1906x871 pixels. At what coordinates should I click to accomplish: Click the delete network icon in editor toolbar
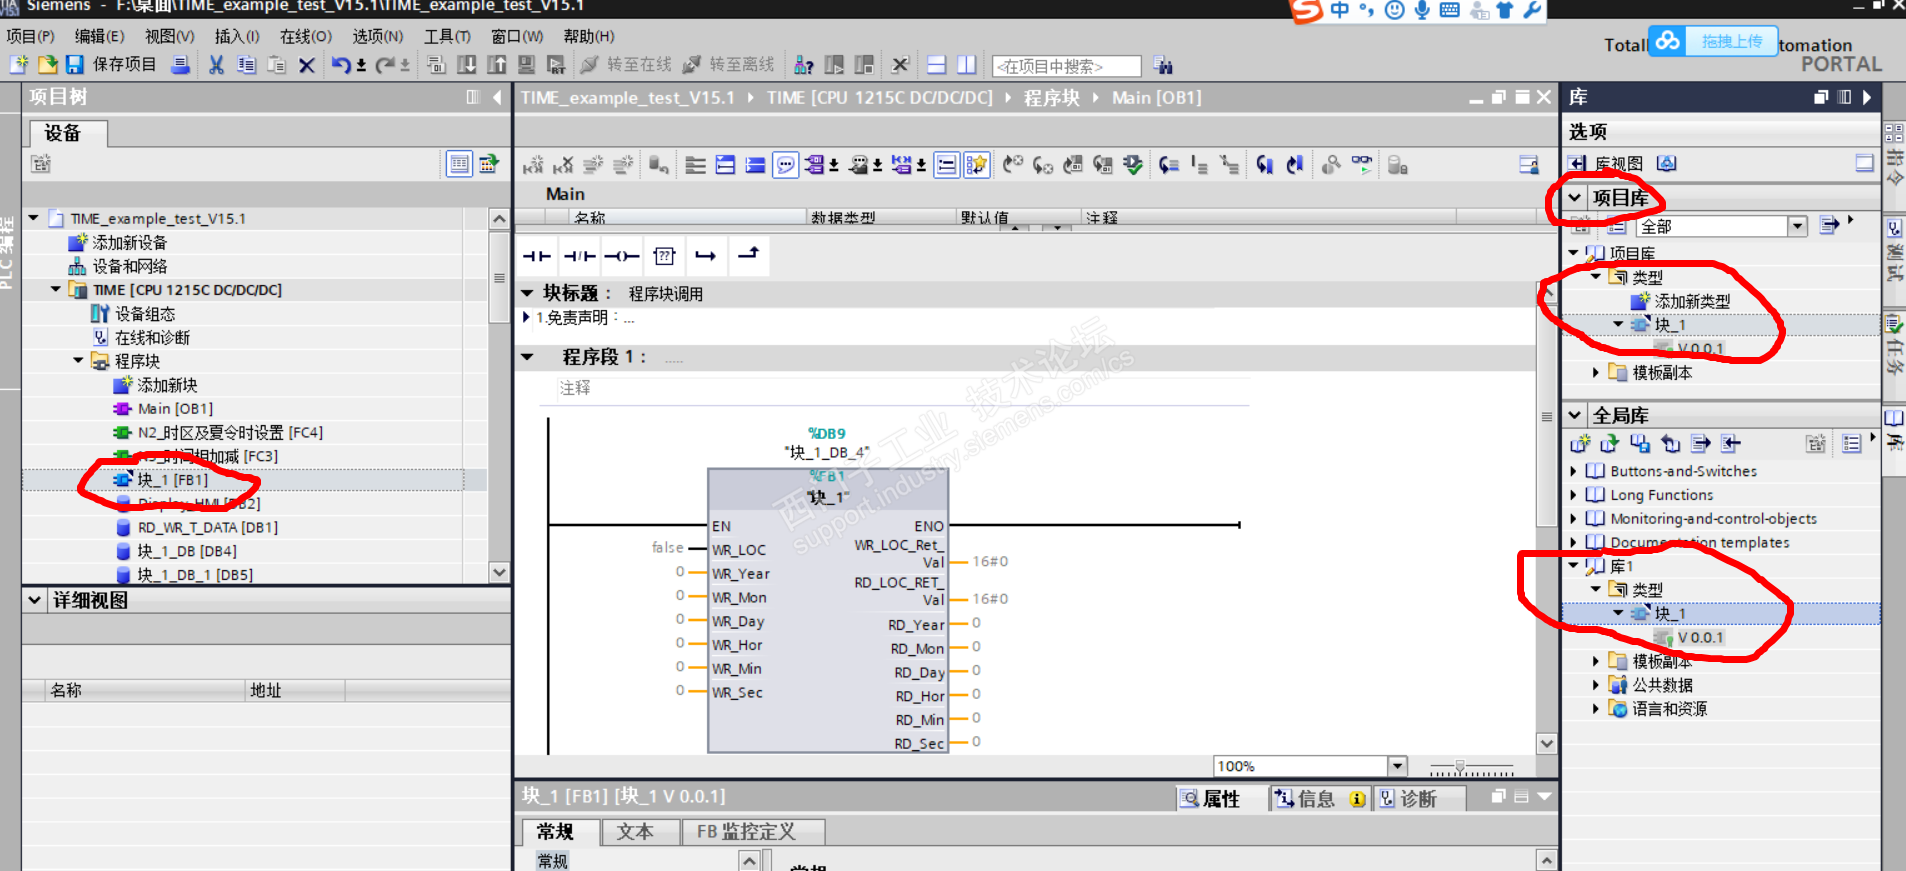pyautogui.click(x=563, y=165)
